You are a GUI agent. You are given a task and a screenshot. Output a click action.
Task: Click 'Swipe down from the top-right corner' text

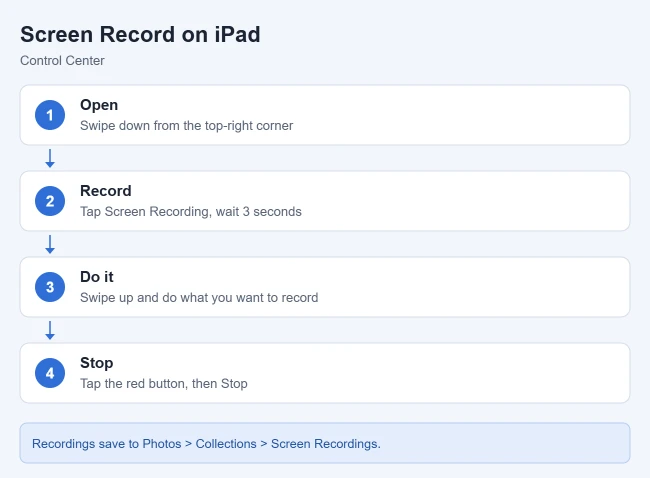(187, 126)
